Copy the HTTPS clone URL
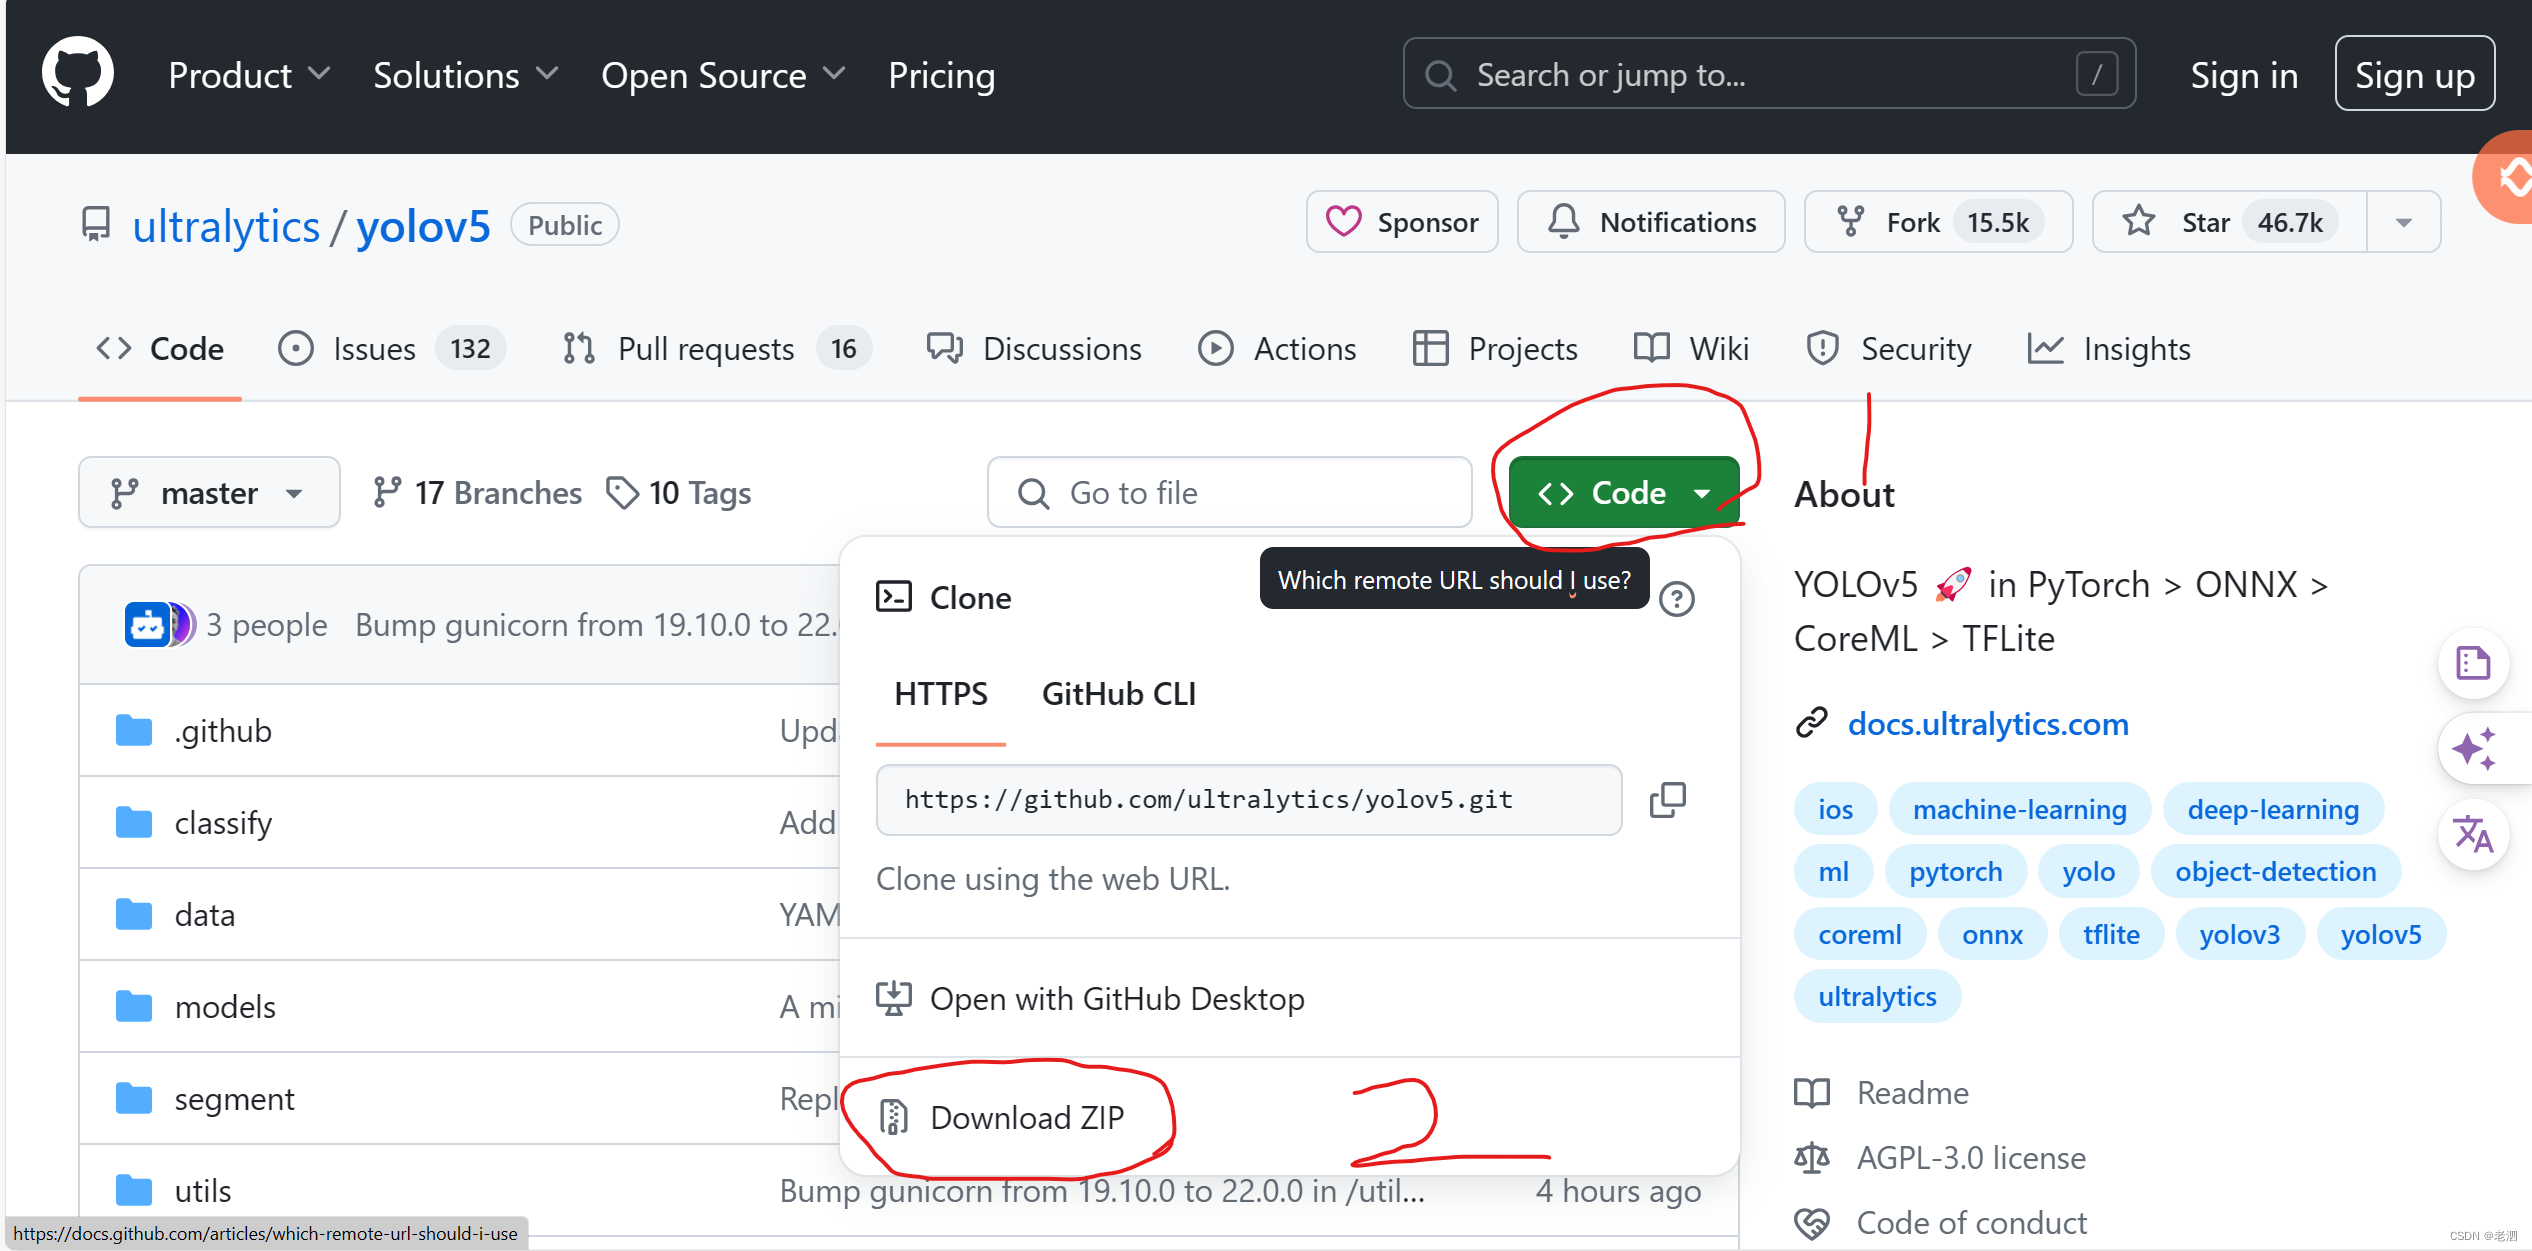2532x1251 pixels. (1667, 800)
